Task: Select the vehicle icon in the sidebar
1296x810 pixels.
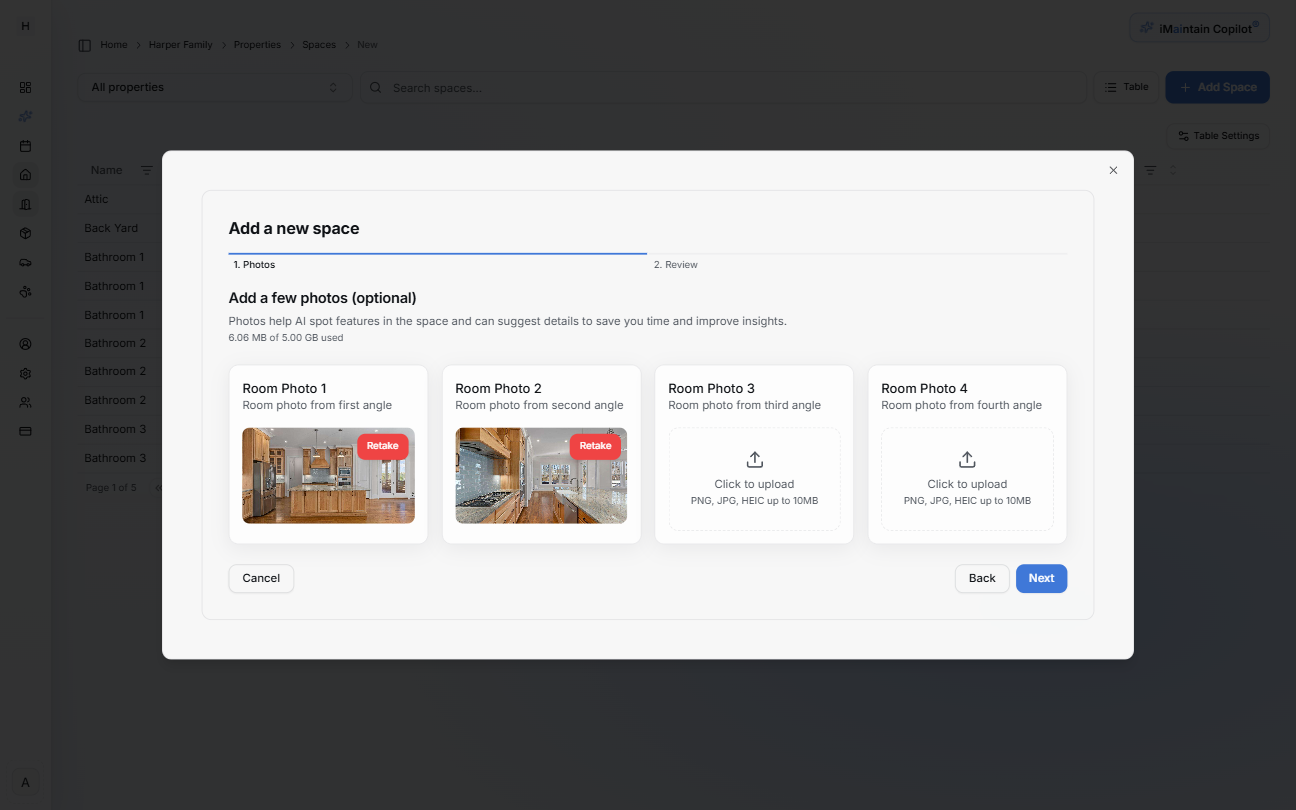Action: coord(25,262)
